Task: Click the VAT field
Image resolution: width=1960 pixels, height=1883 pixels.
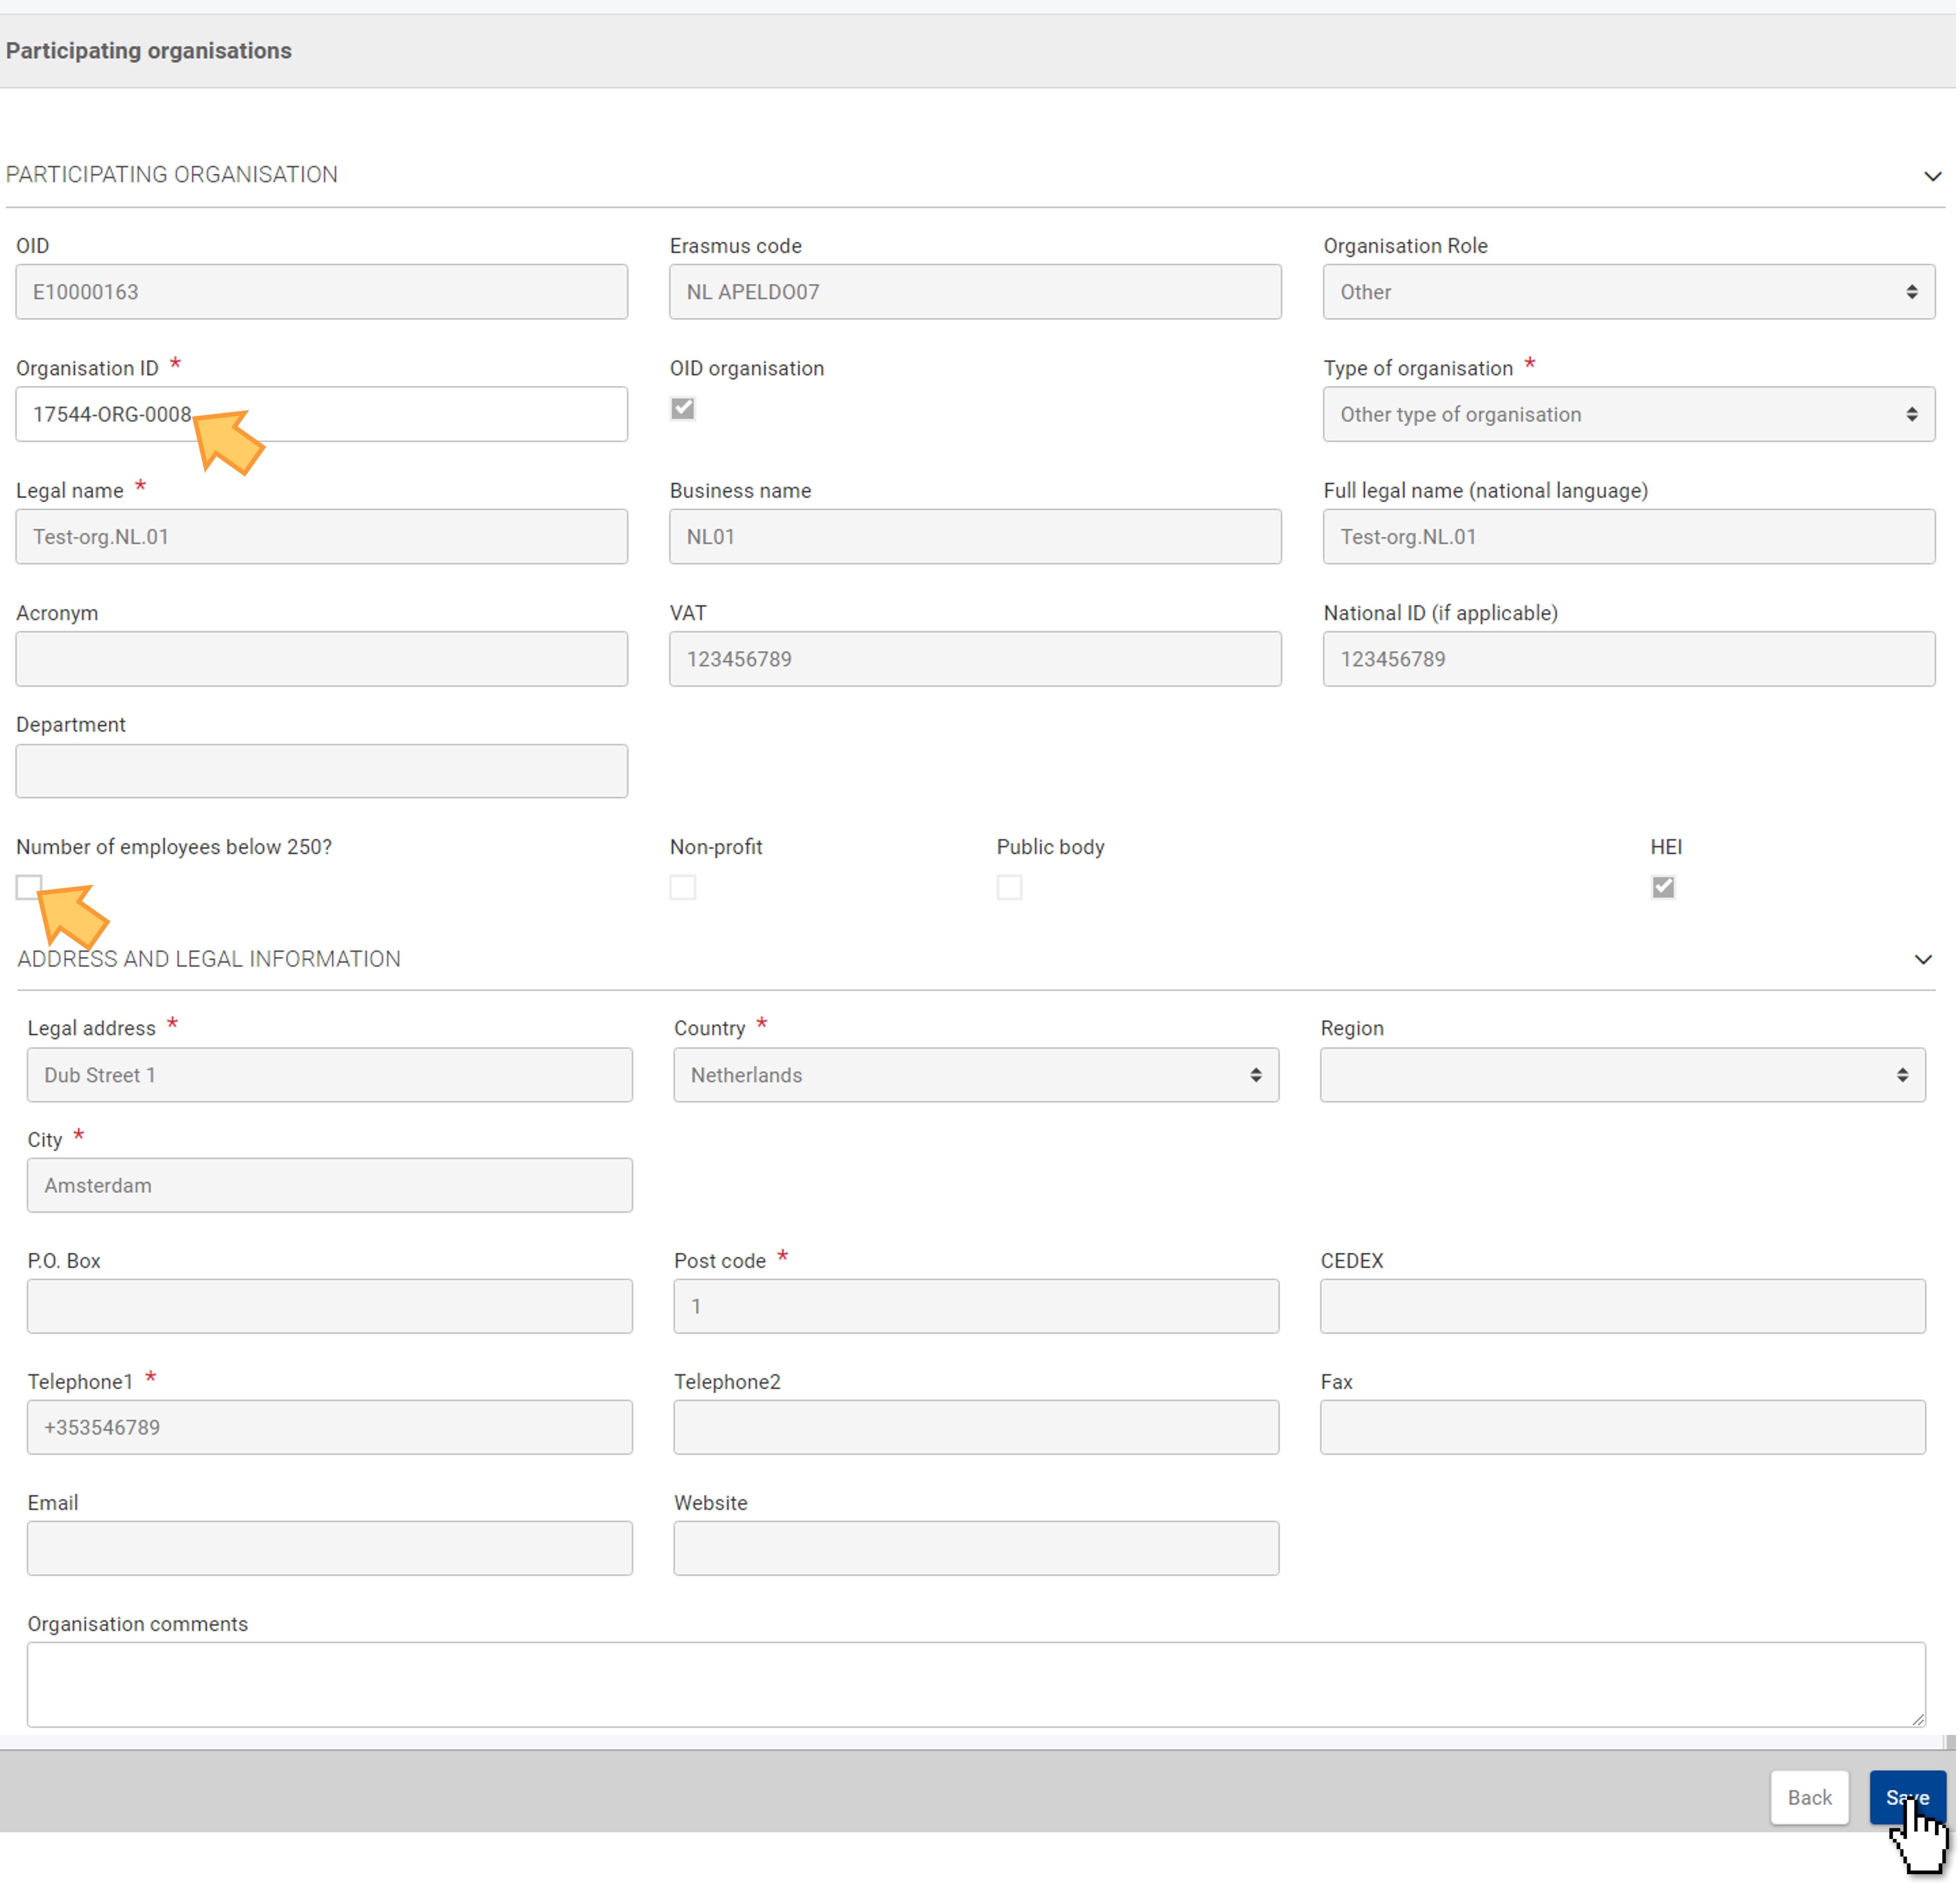Action: pos(977,660)
